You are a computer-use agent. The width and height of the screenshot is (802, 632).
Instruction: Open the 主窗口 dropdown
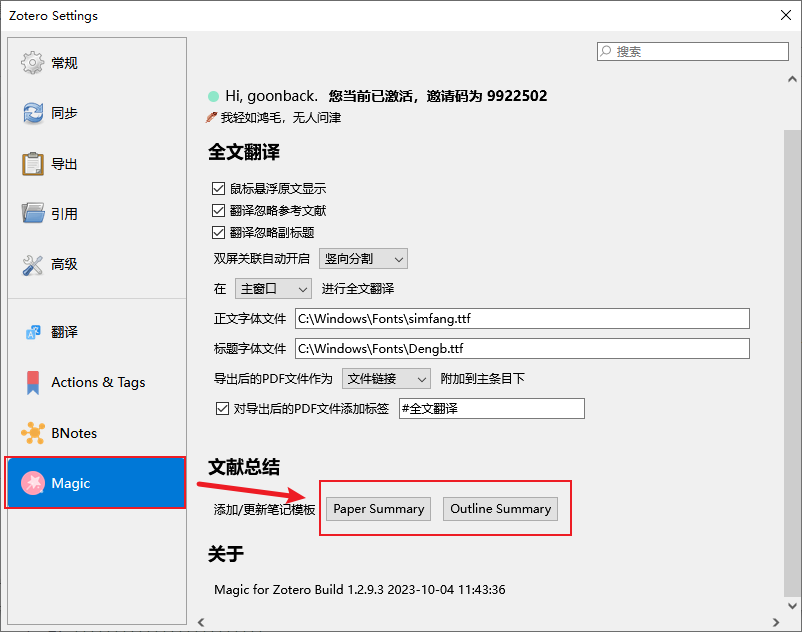coord(273,289)
